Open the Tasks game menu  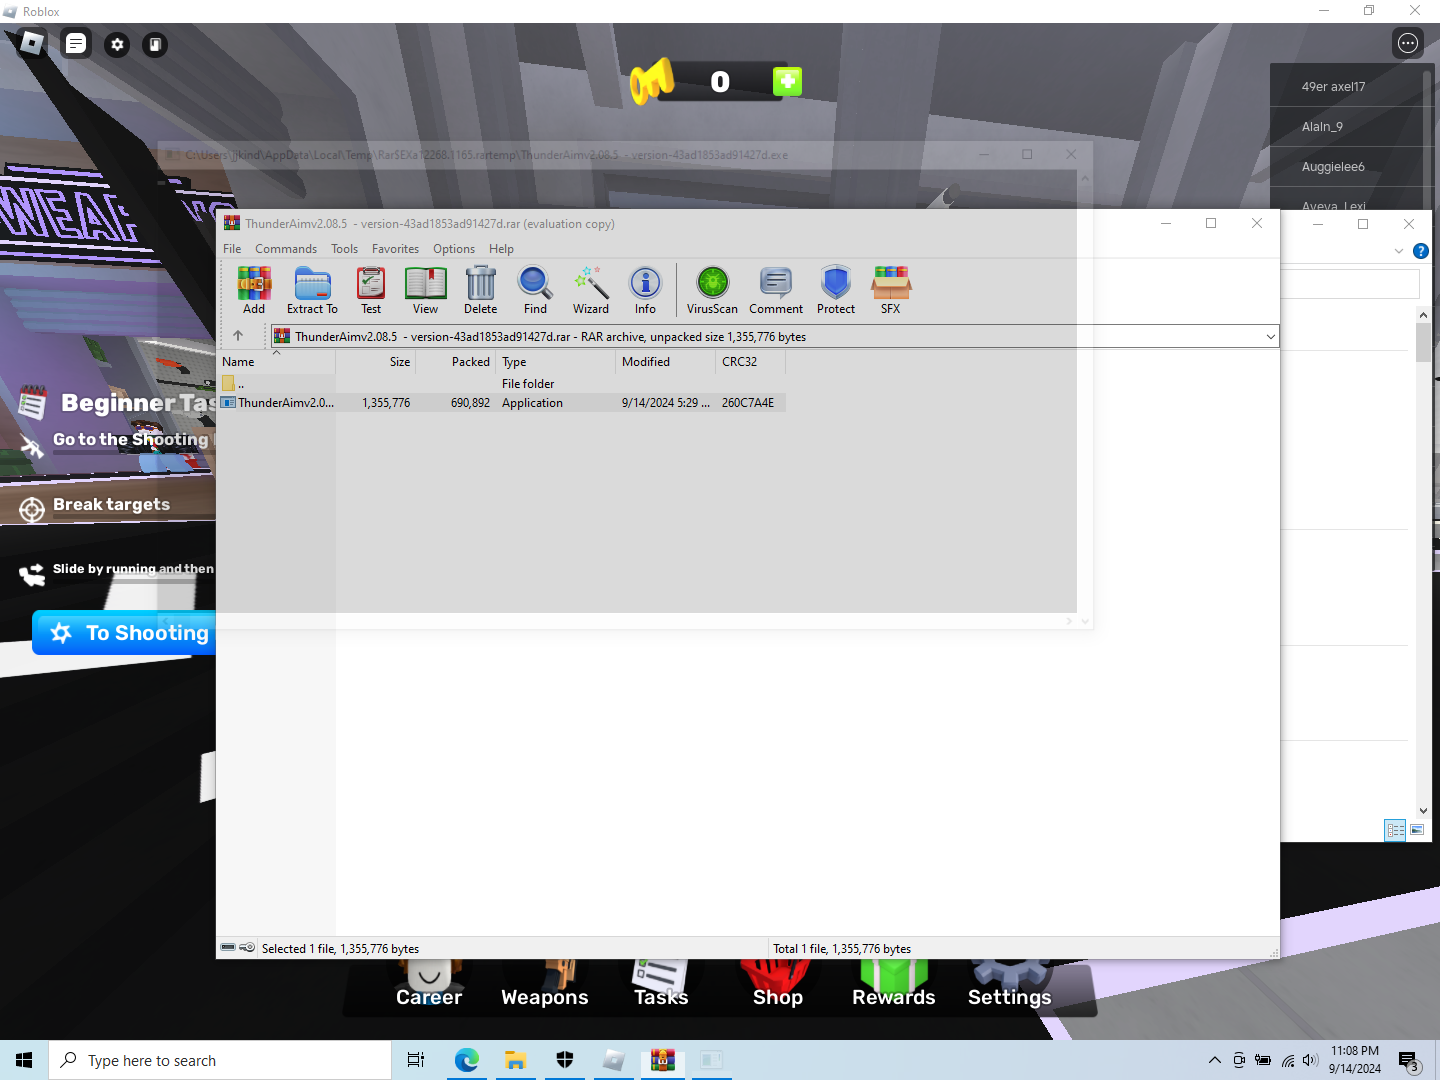(661, 985)
